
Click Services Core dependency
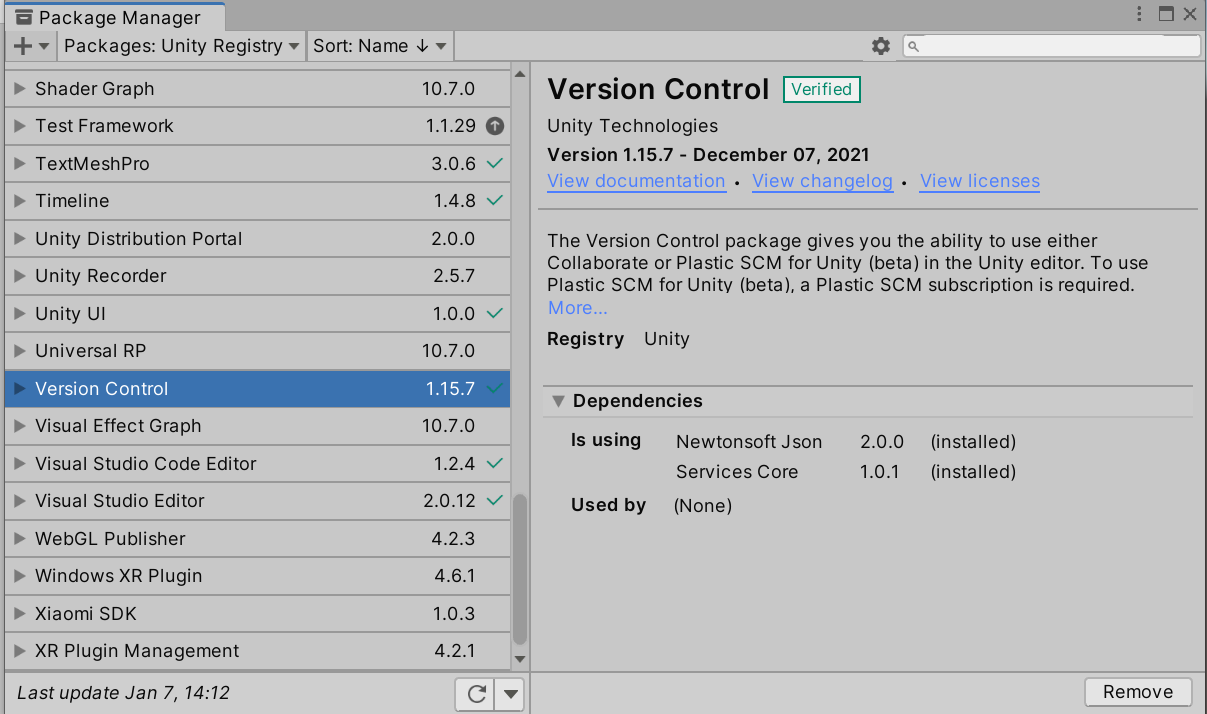pos(737,472)
